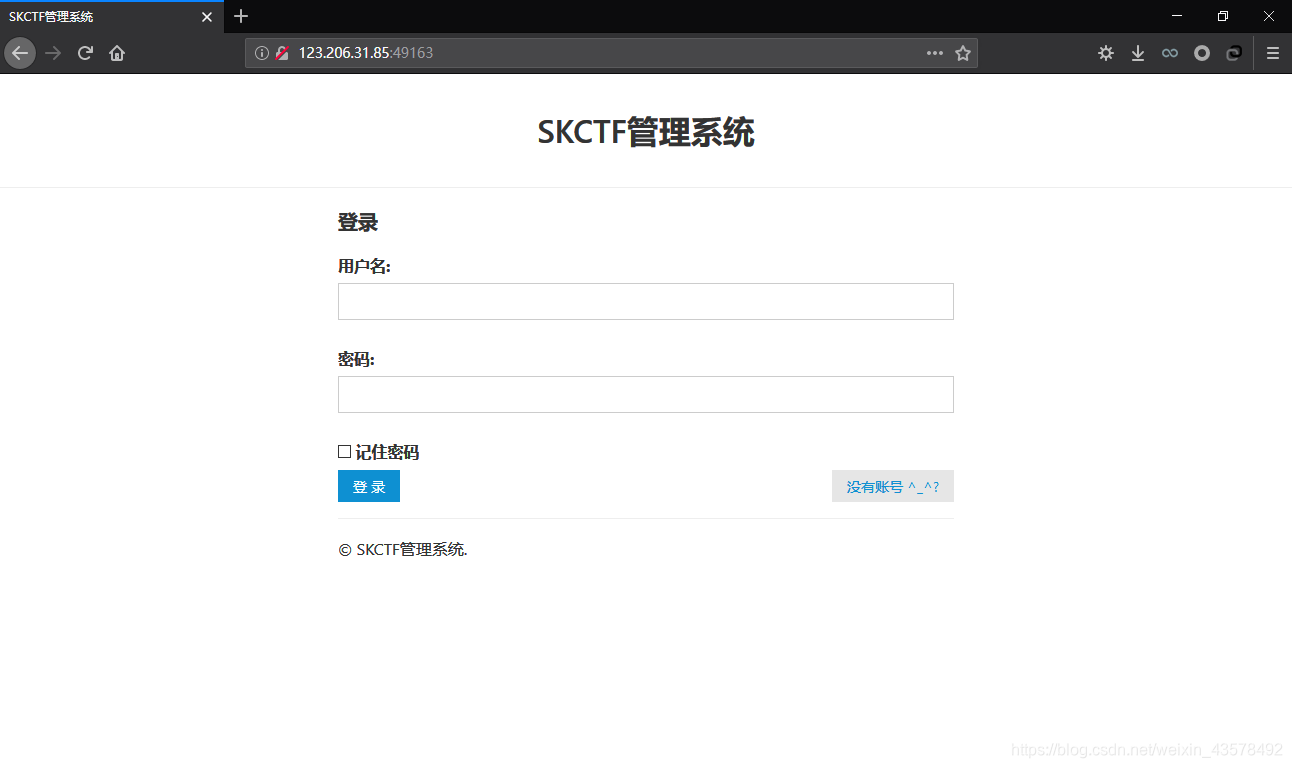Image resolution: width=1292 pixels, height=768 pixels.
Task: Bookmark the page via the star icon
Action: (x=962, y=53)
